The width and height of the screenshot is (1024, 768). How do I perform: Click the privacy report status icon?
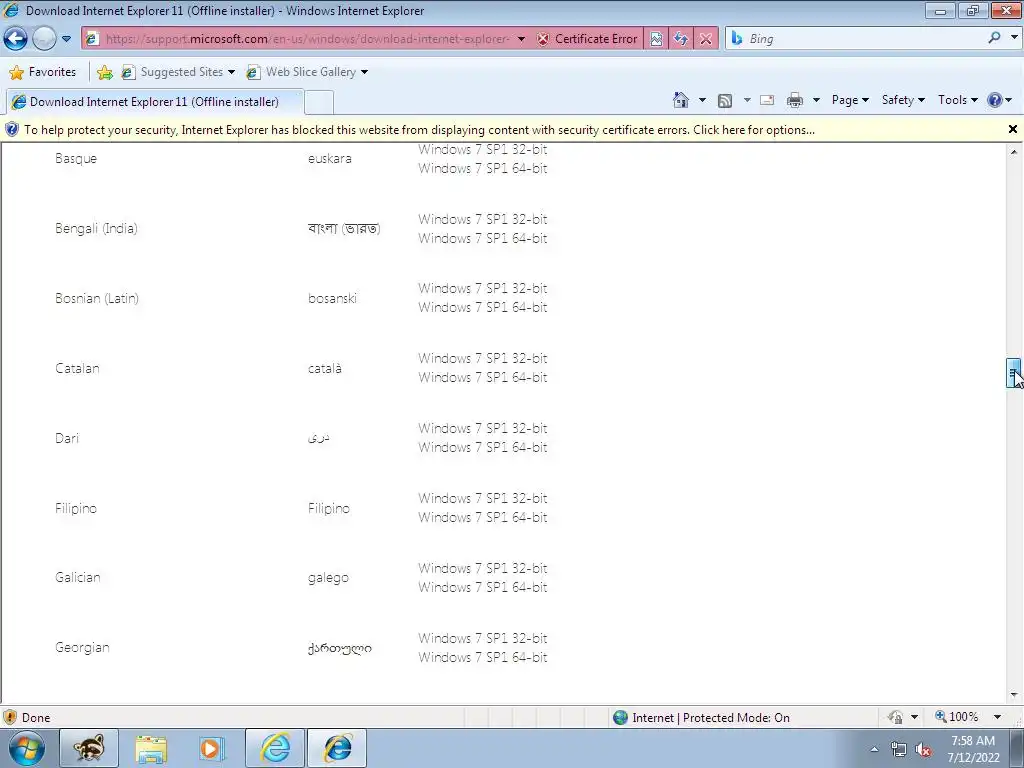point(895,718)
